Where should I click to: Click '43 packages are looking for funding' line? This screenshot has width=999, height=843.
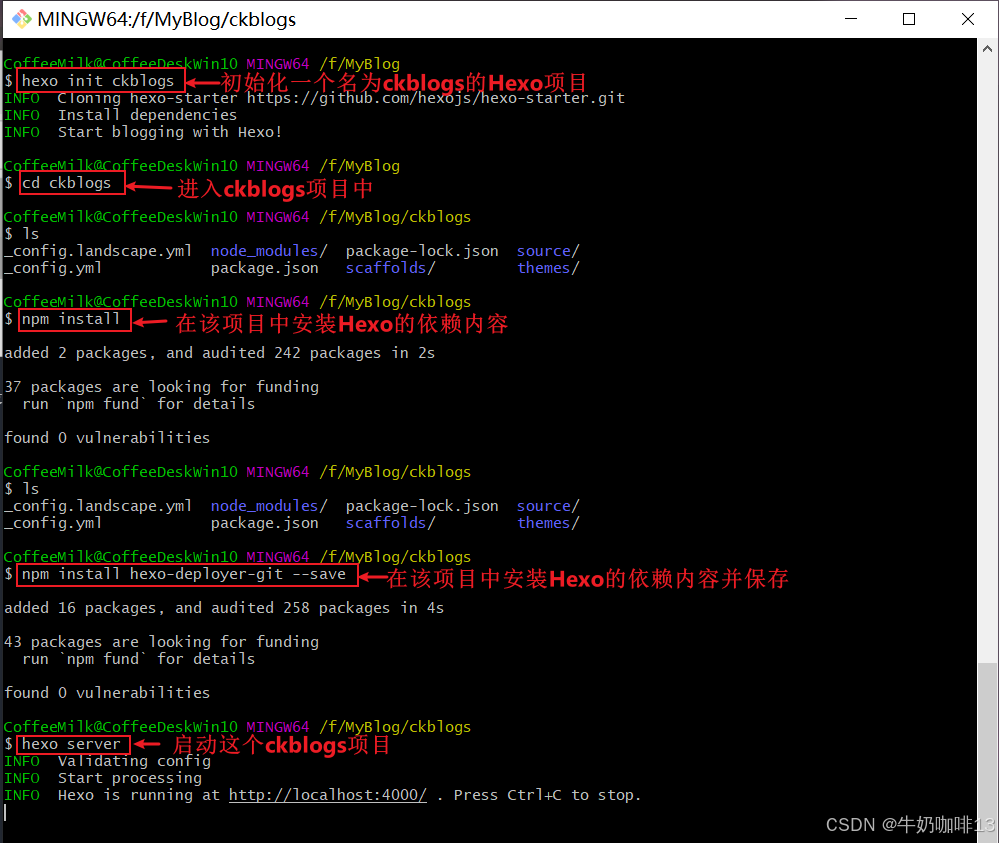click(x=162, y=642)
